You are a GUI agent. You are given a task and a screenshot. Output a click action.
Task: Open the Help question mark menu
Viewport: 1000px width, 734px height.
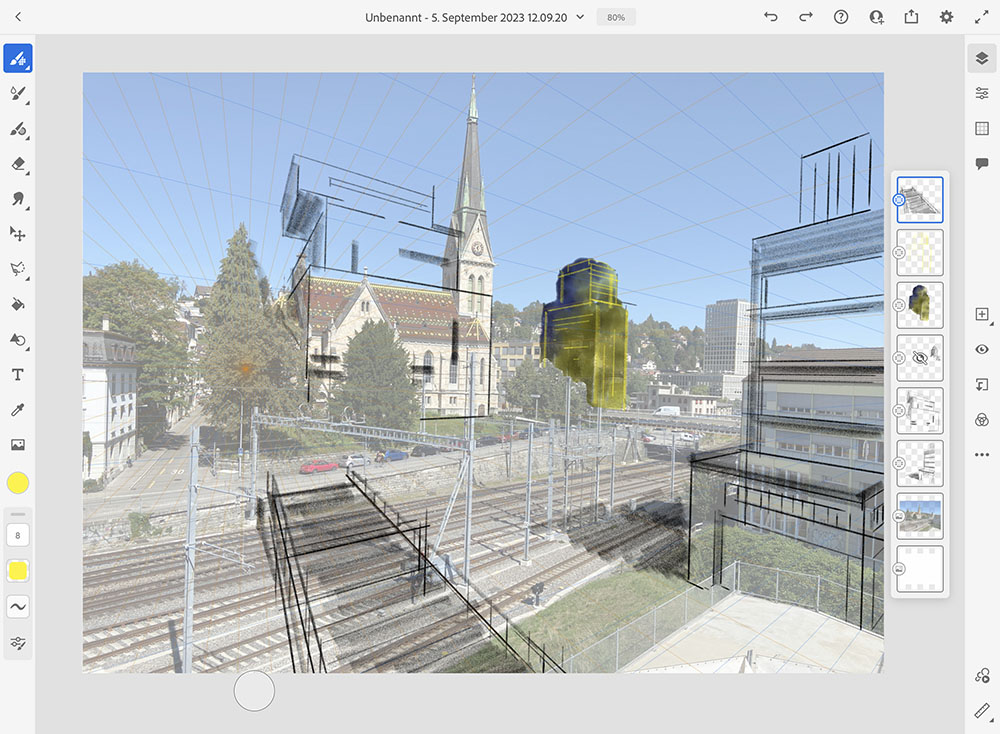click(x=841, y=17)
